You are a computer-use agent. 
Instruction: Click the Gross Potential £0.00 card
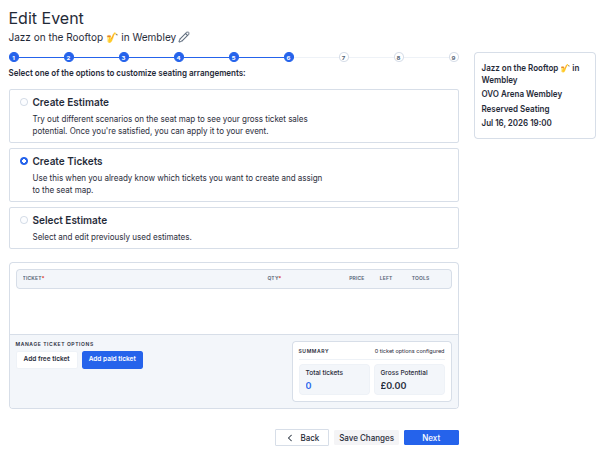tap(409, 379)
